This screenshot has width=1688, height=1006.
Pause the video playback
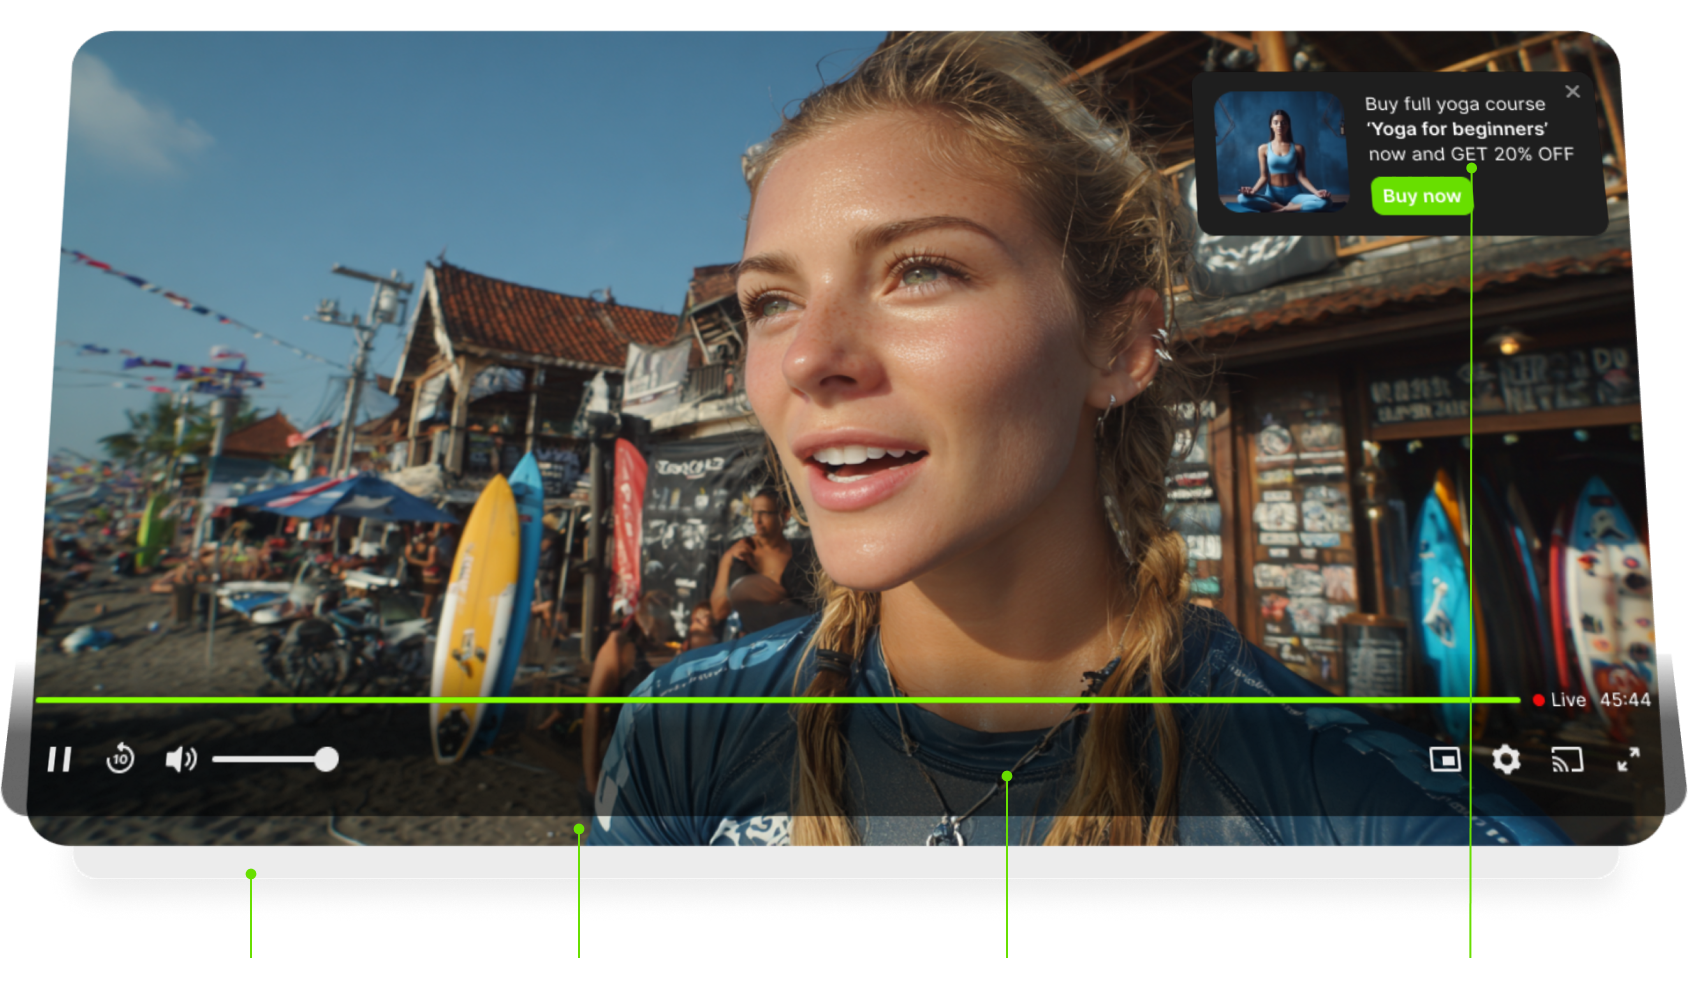point(59,760)
